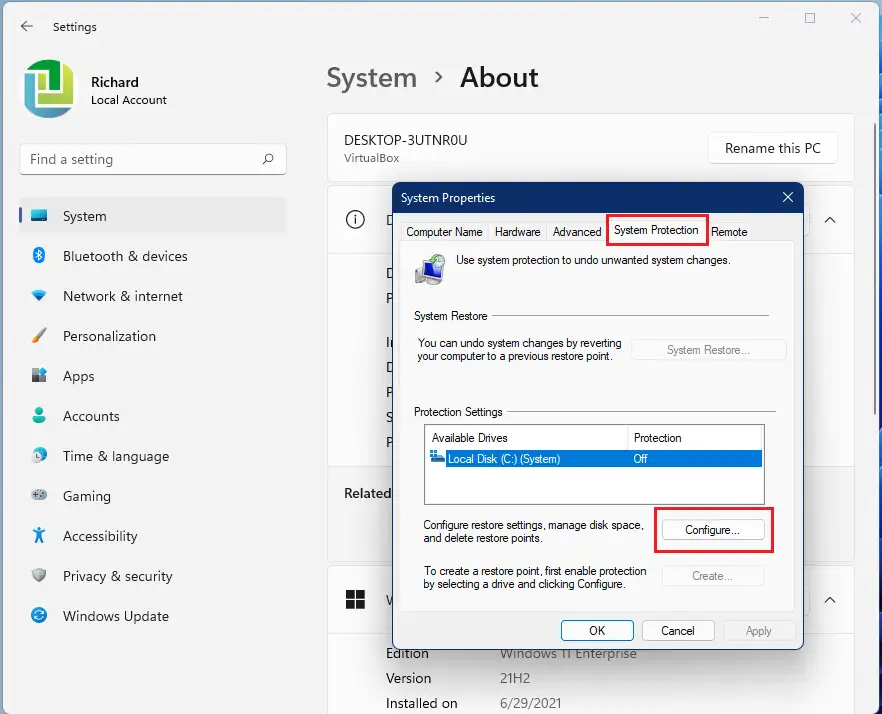This screenshot has height=714, width=882.
Task: Click the search magnifier icon
Action: coord(268,159)
